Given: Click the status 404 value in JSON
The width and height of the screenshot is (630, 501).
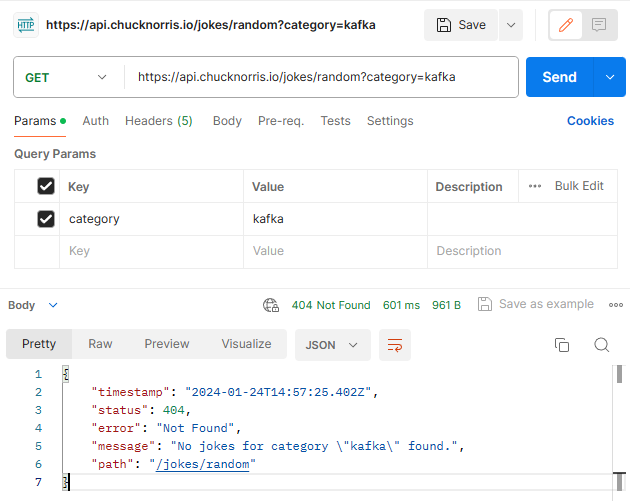Looking at the screenshot, I should click(173, 410).
